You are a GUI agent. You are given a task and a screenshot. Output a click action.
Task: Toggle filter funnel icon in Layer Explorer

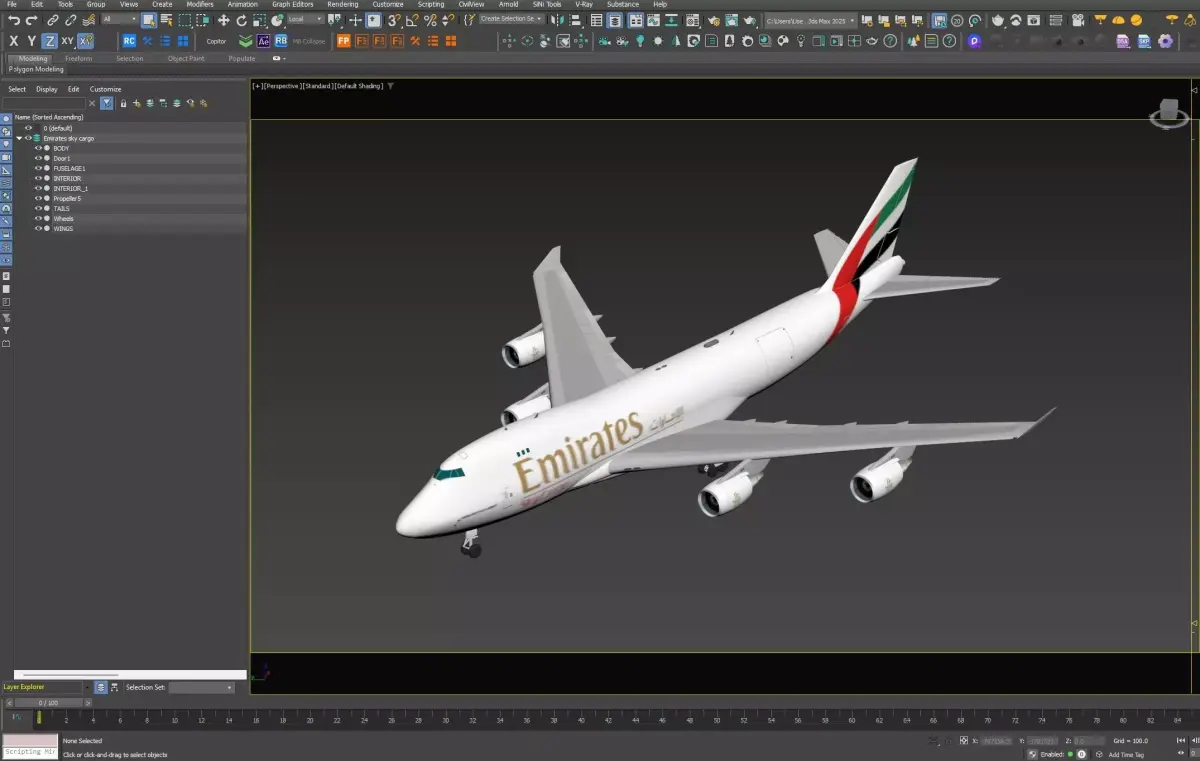click(x=107, y=103)
